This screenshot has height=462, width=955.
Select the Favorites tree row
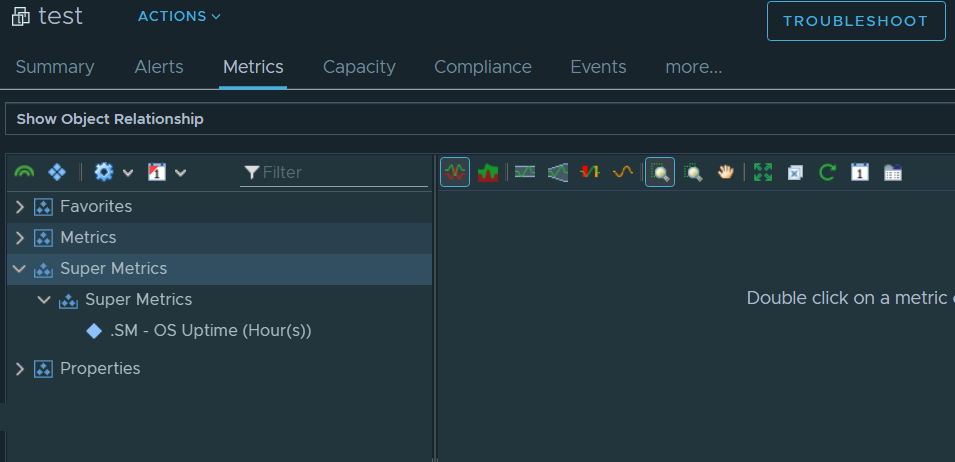[219, 206]
